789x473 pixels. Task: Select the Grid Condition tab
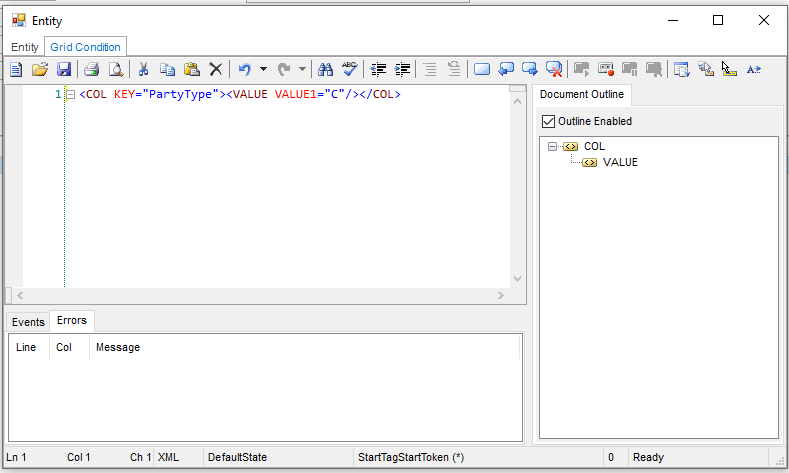(x=86, y=47)
